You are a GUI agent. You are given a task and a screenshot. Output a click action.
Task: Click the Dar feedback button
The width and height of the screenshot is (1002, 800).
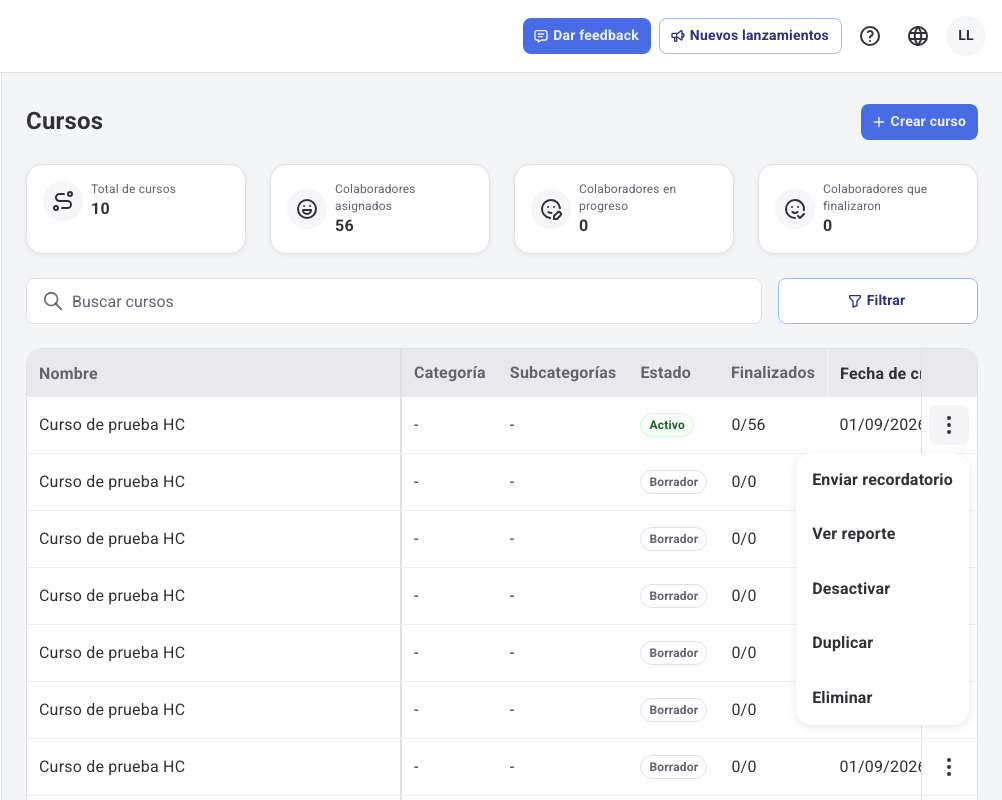[x=587, y=36]
